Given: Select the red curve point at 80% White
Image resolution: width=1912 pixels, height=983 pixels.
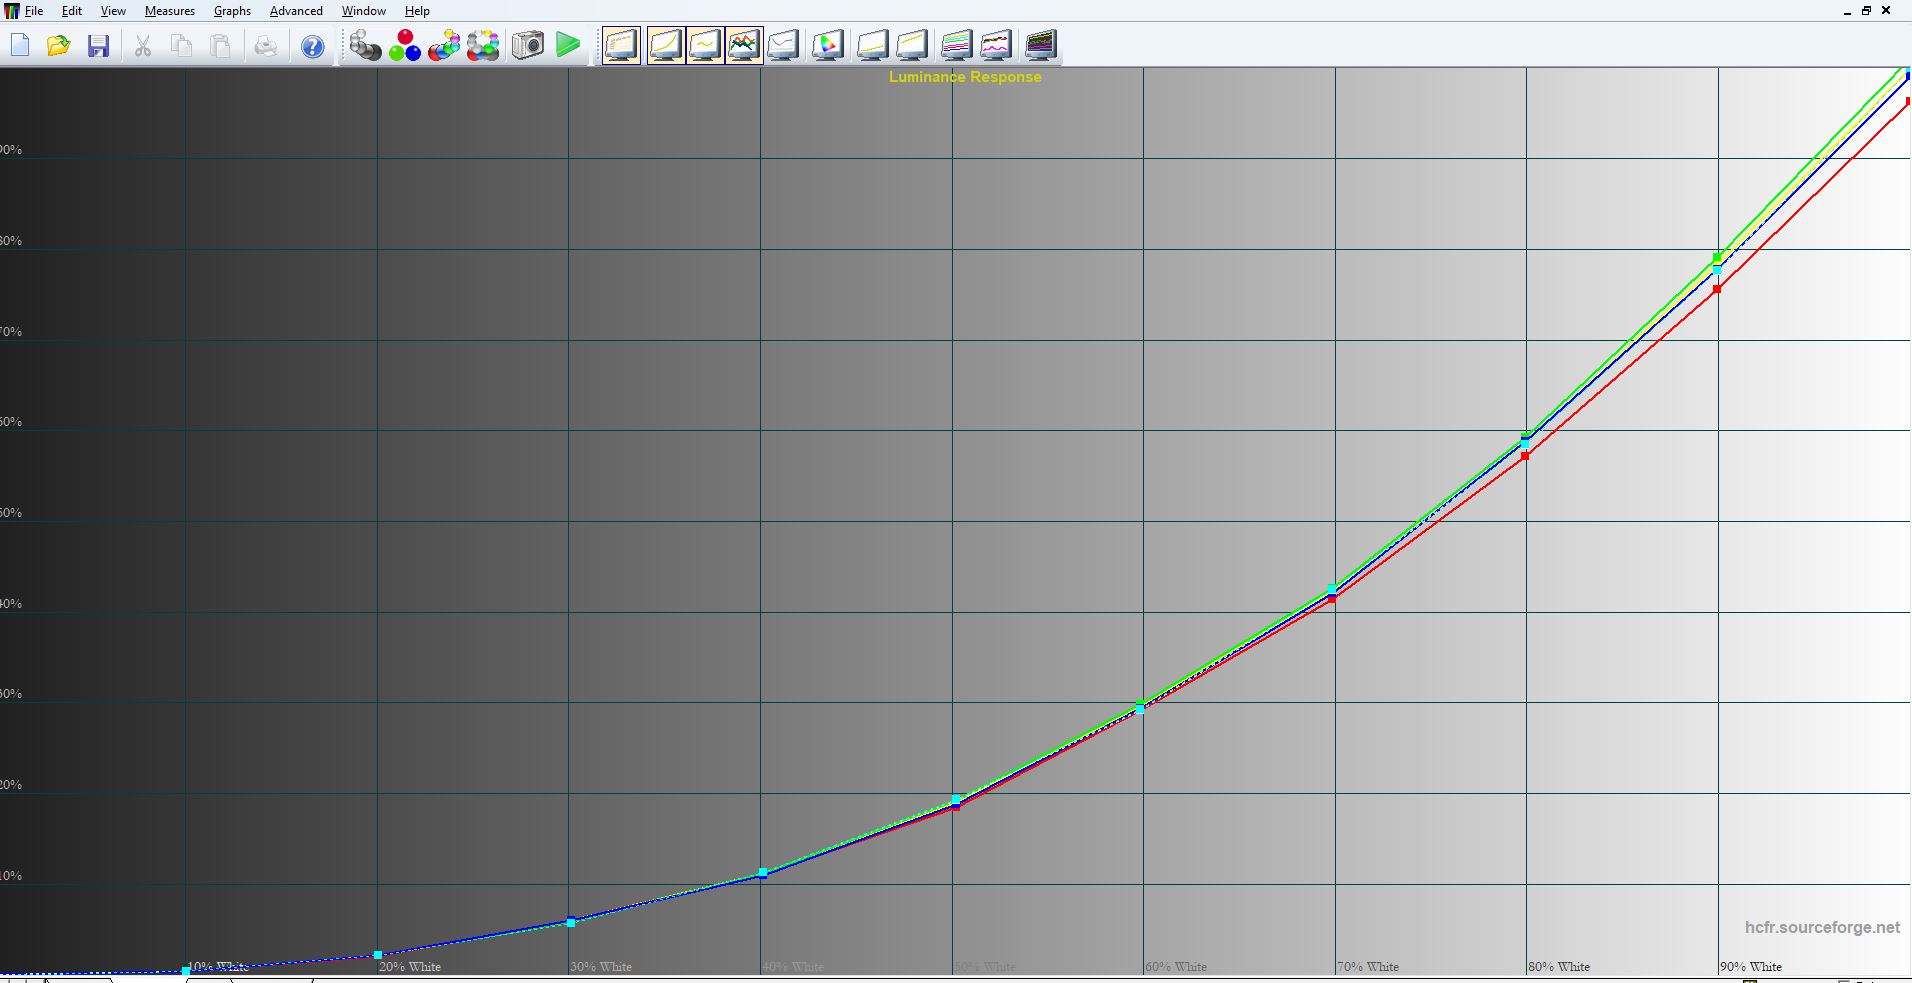Looking at the screenshot, I should pos(1525,456).
